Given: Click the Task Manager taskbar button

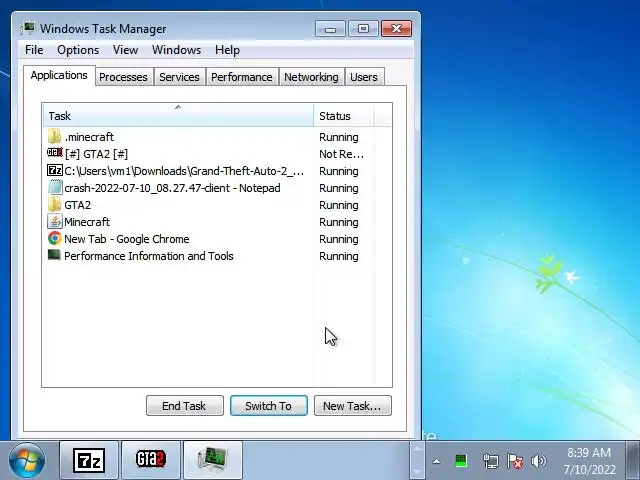Looking at the screenshot, I should pos(213,460).
